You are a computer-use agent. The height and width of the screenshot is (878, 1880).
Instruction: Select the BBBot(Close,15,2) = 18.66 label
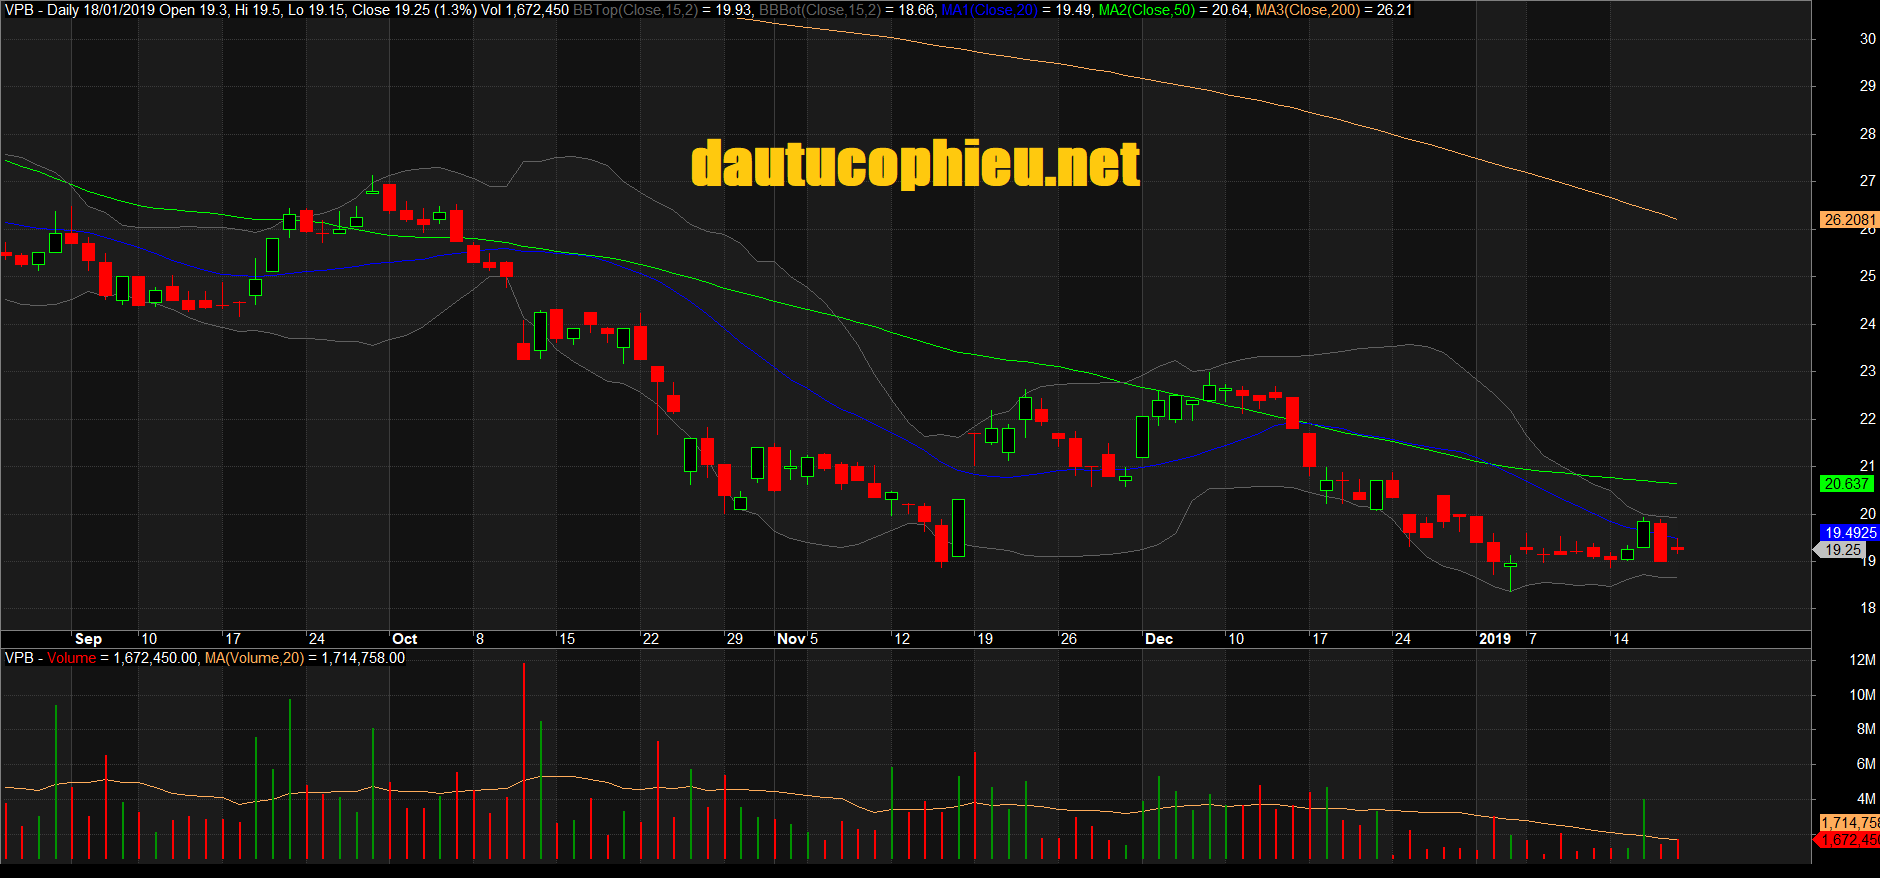[x=847, y=10]
